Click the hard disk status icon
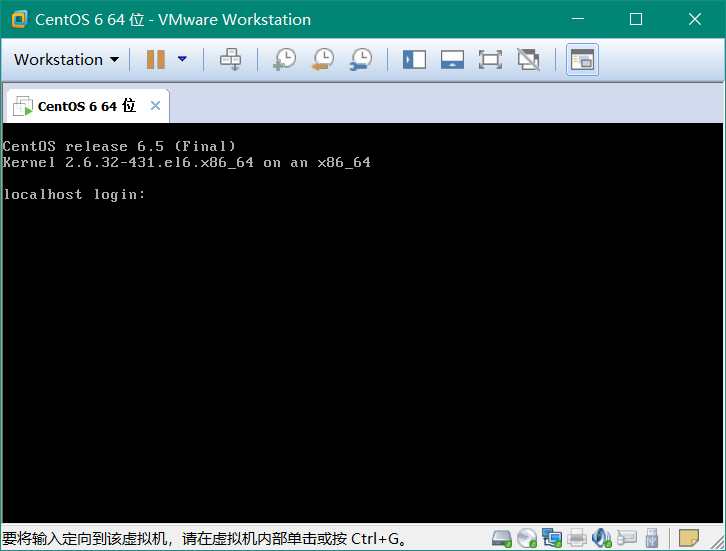Image resolution: width=726 pixels, height=551 pixels. click(x=501, y=538)
